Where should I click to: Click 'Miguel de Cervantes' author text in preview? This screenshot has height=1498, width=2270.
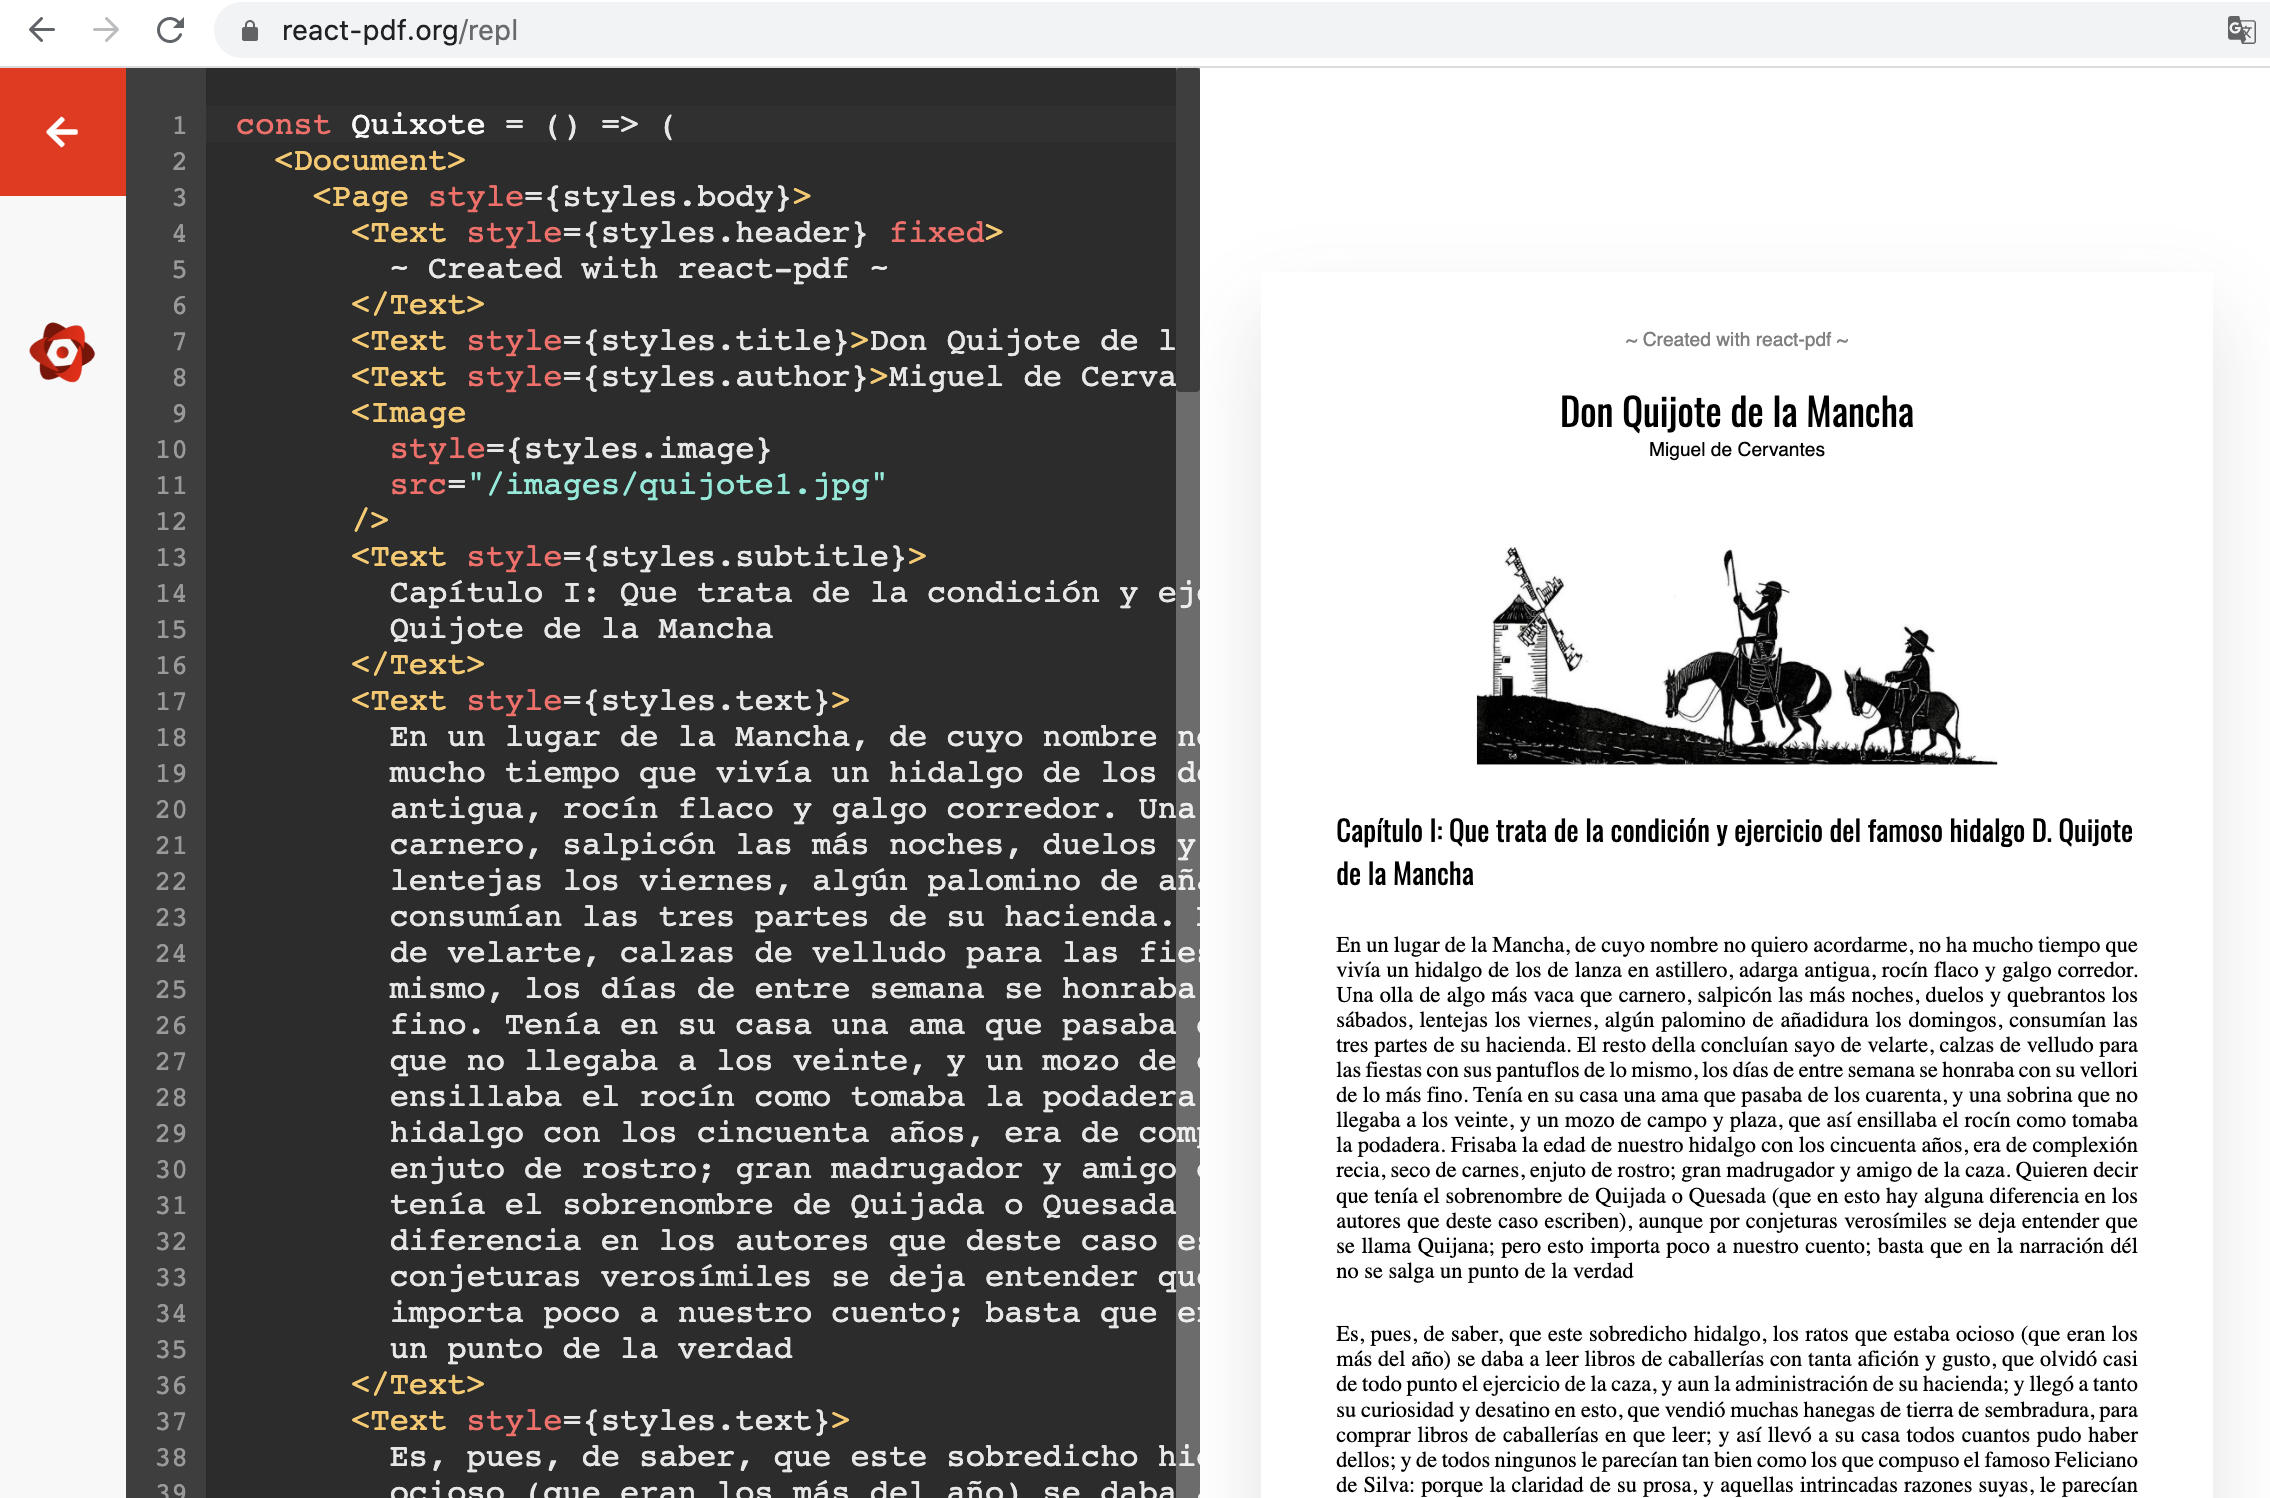pos(1736,450)
